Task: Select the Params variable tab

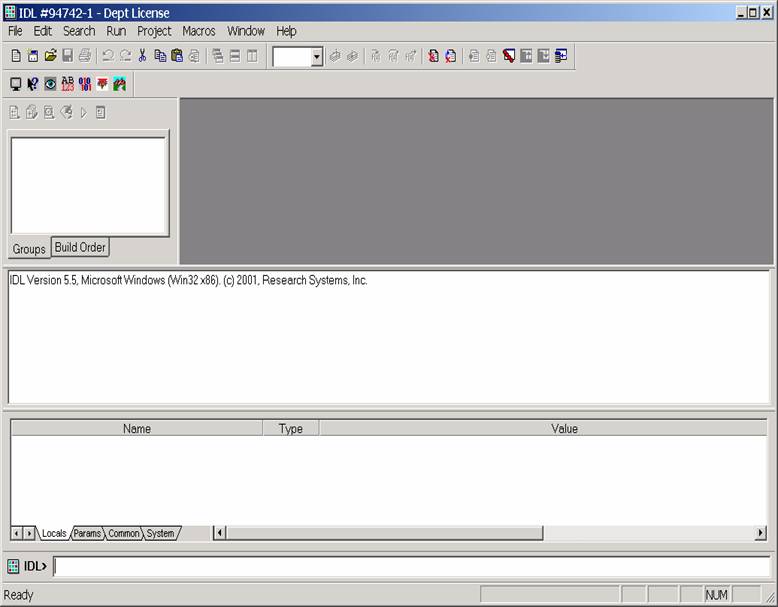Action: pos(87,533)
